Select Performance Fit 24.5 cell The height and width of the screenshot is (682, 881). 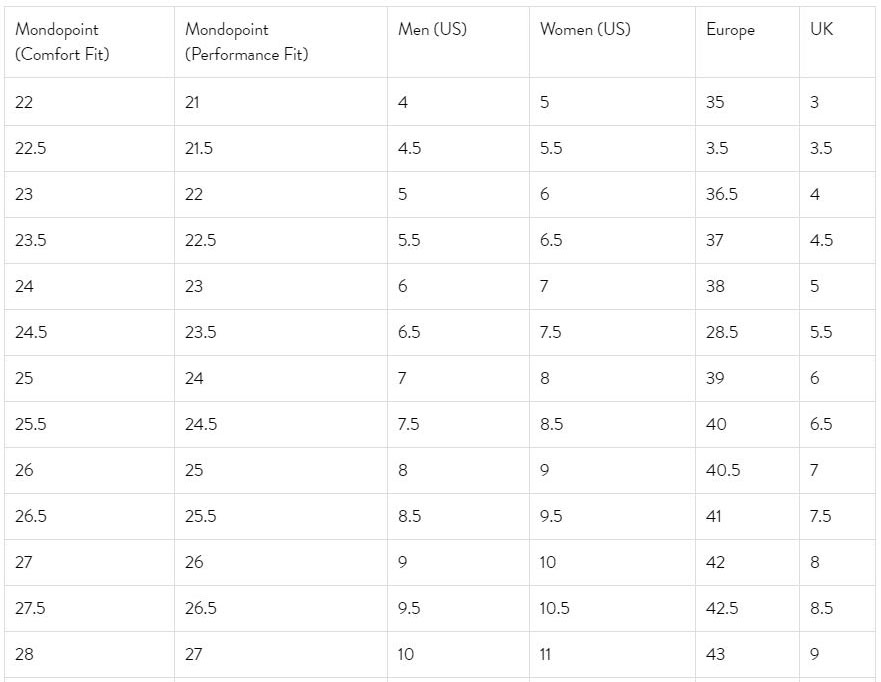[x=200, y=425]
